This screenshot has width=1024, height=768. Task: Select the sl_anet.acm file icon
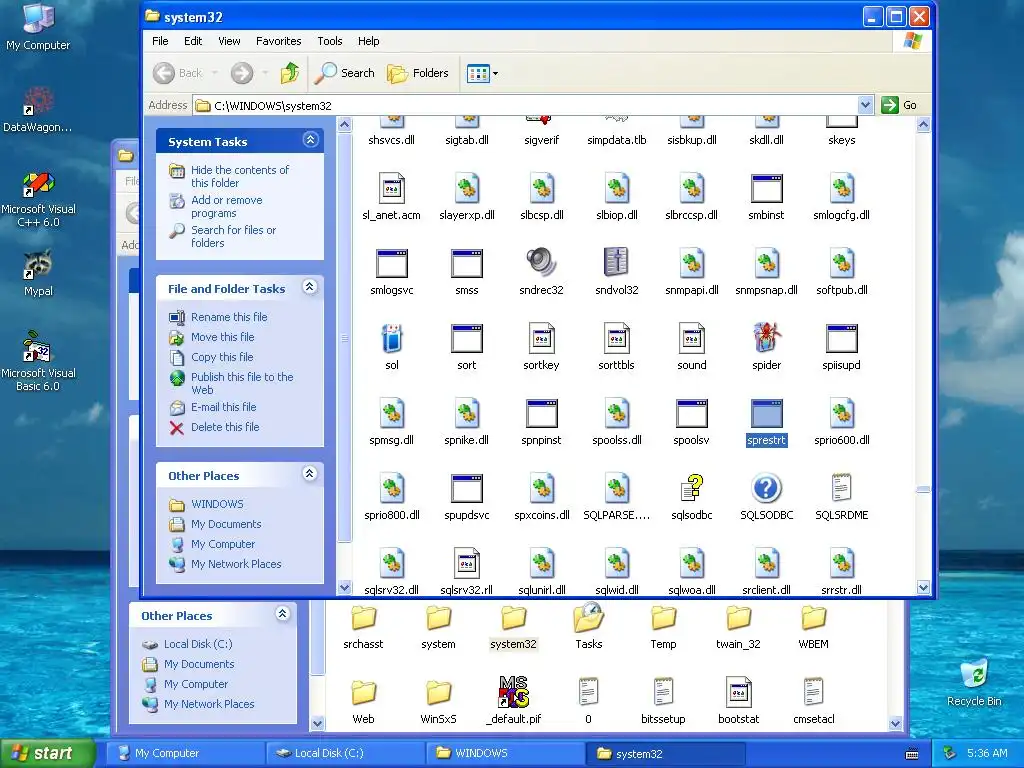[392, 188]
